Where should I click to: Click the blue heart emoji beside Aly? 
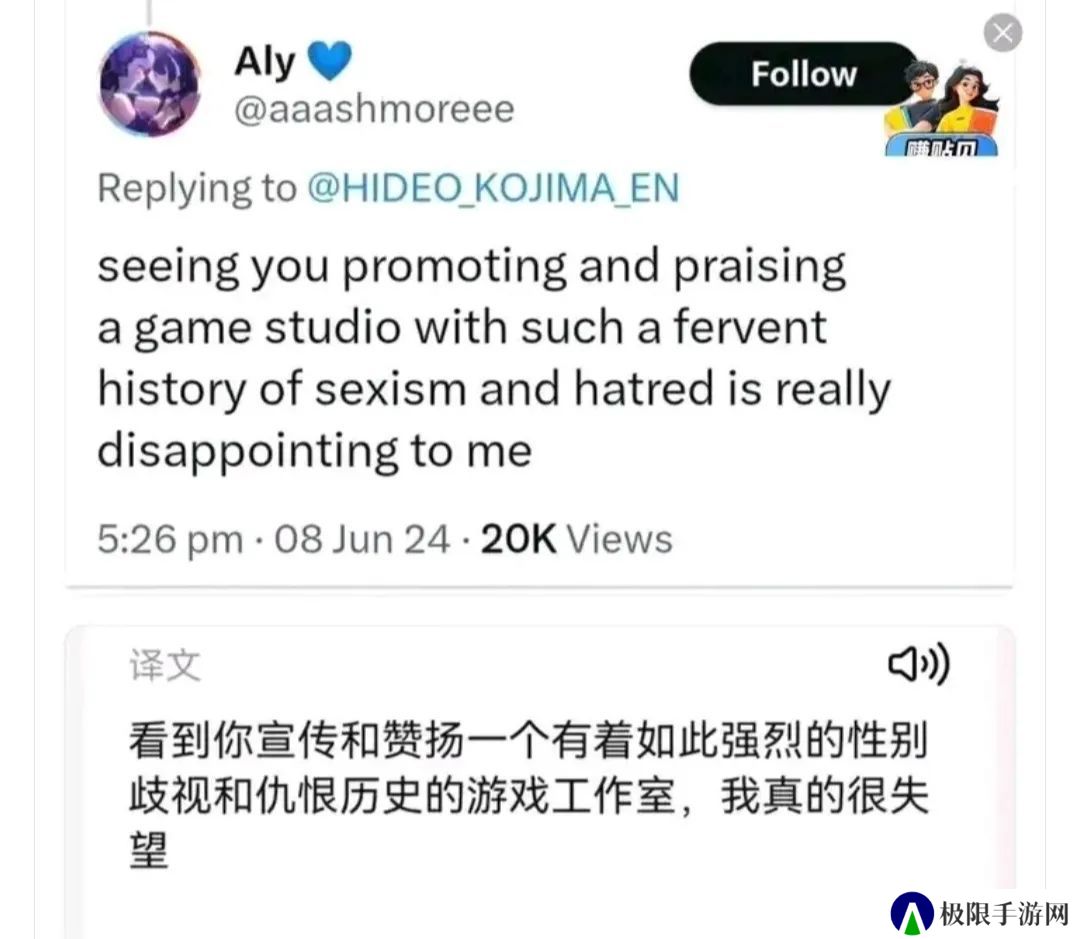click(x=329, y=60)
